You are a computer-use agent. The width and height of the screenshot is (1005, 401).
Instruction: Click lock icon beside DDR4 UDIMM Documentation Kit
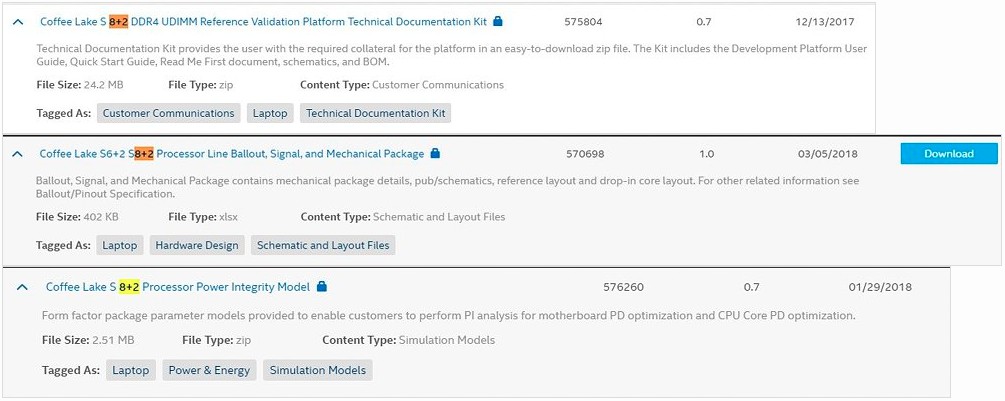[x=498, y=21]
